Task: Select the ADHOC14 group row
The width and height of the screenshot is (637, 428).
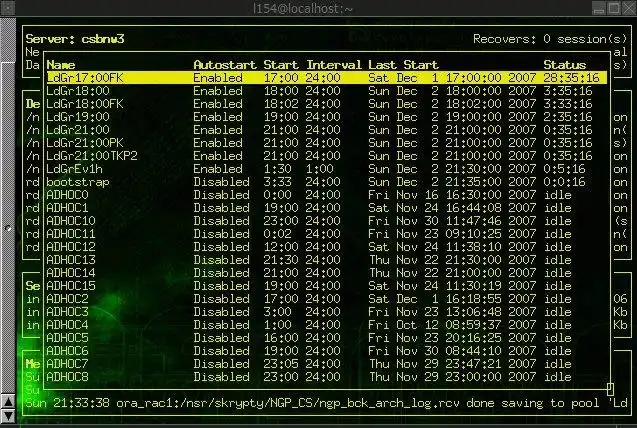Action: tap(327, 272)
